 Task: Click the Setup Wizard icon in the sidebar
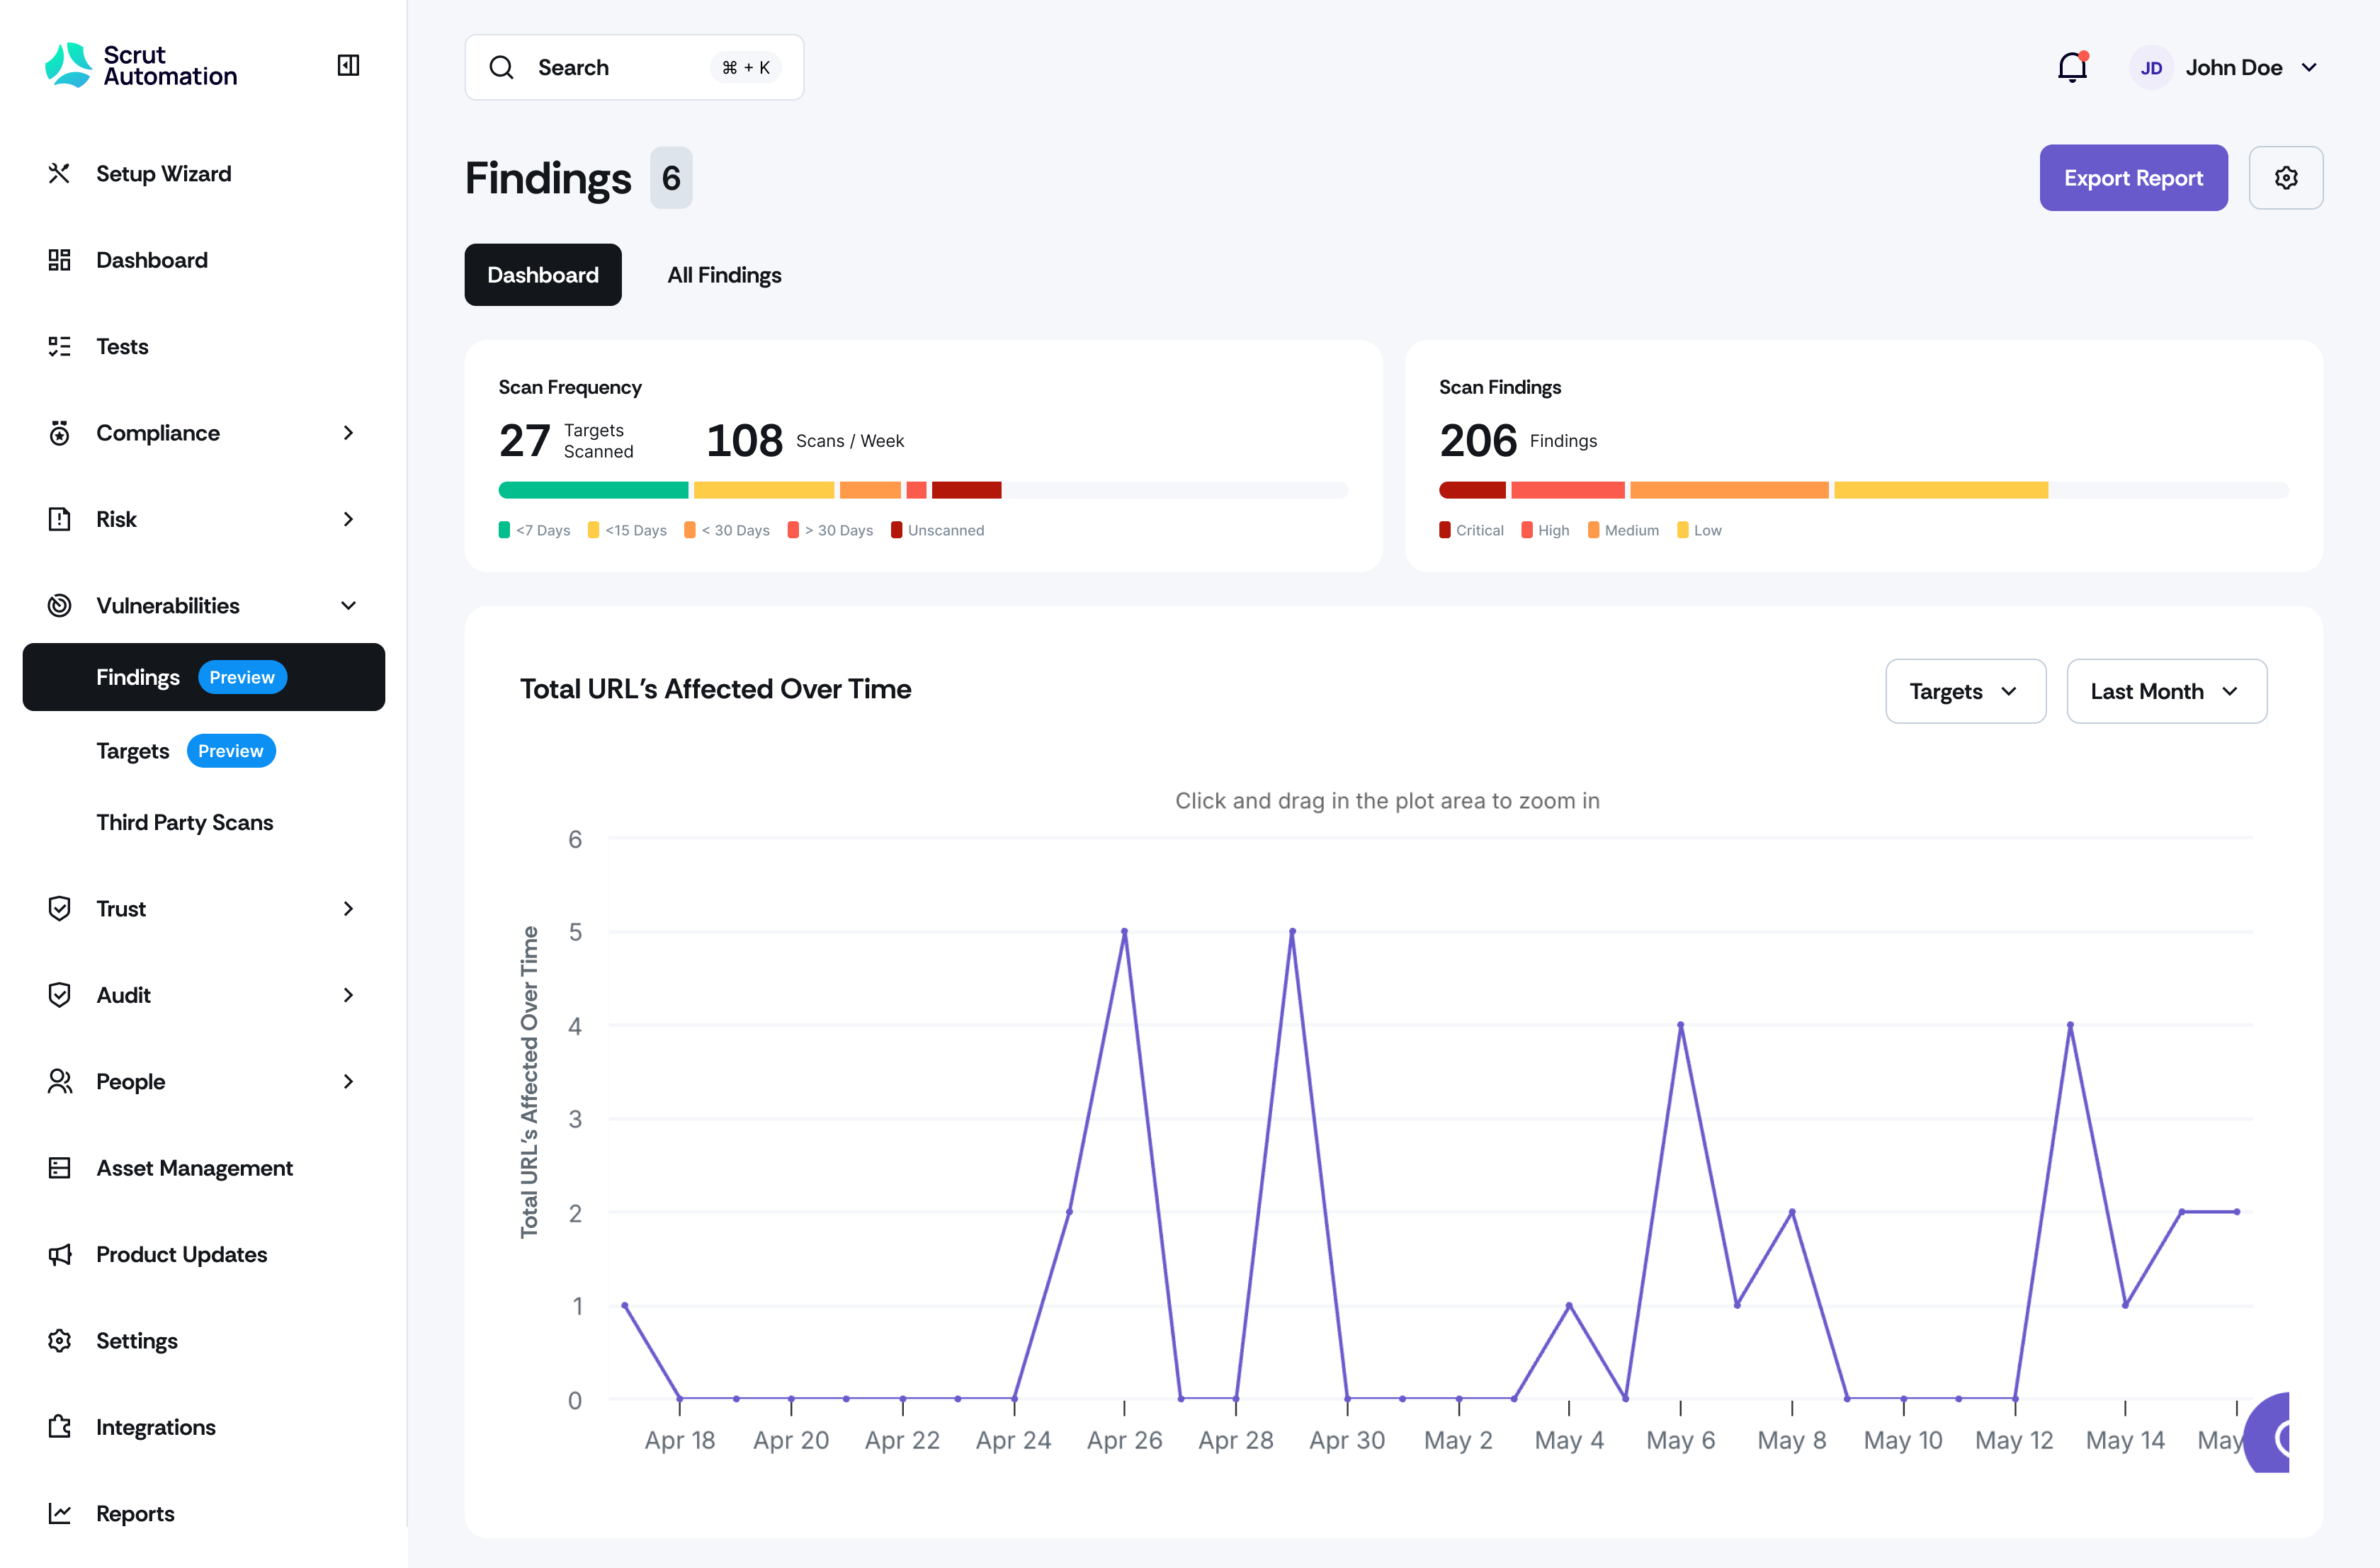60,174
